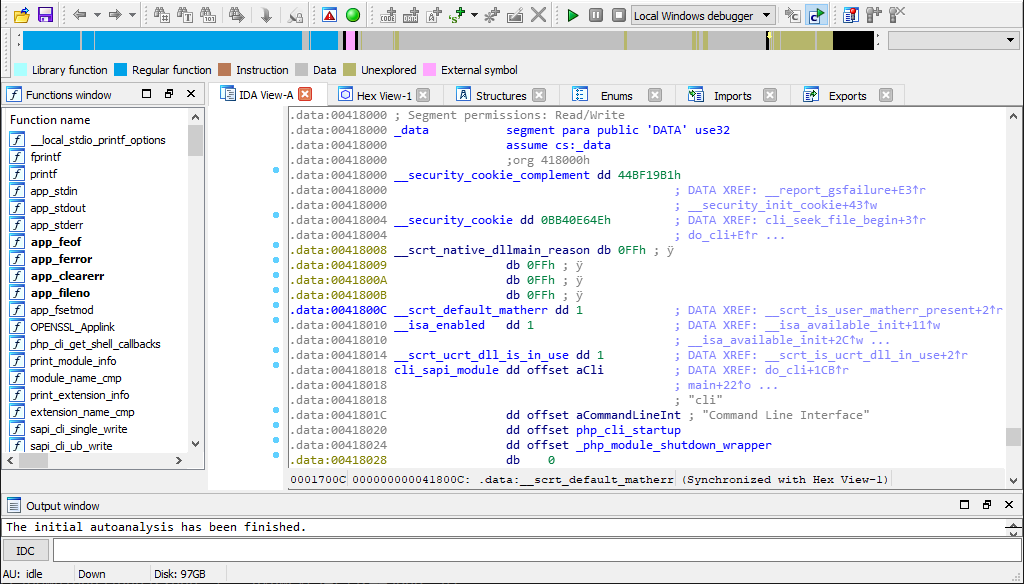The height and width of the screenshot is (584, 1024).
Task: Click the Pause process button
Action: click(x=596, y=15)
